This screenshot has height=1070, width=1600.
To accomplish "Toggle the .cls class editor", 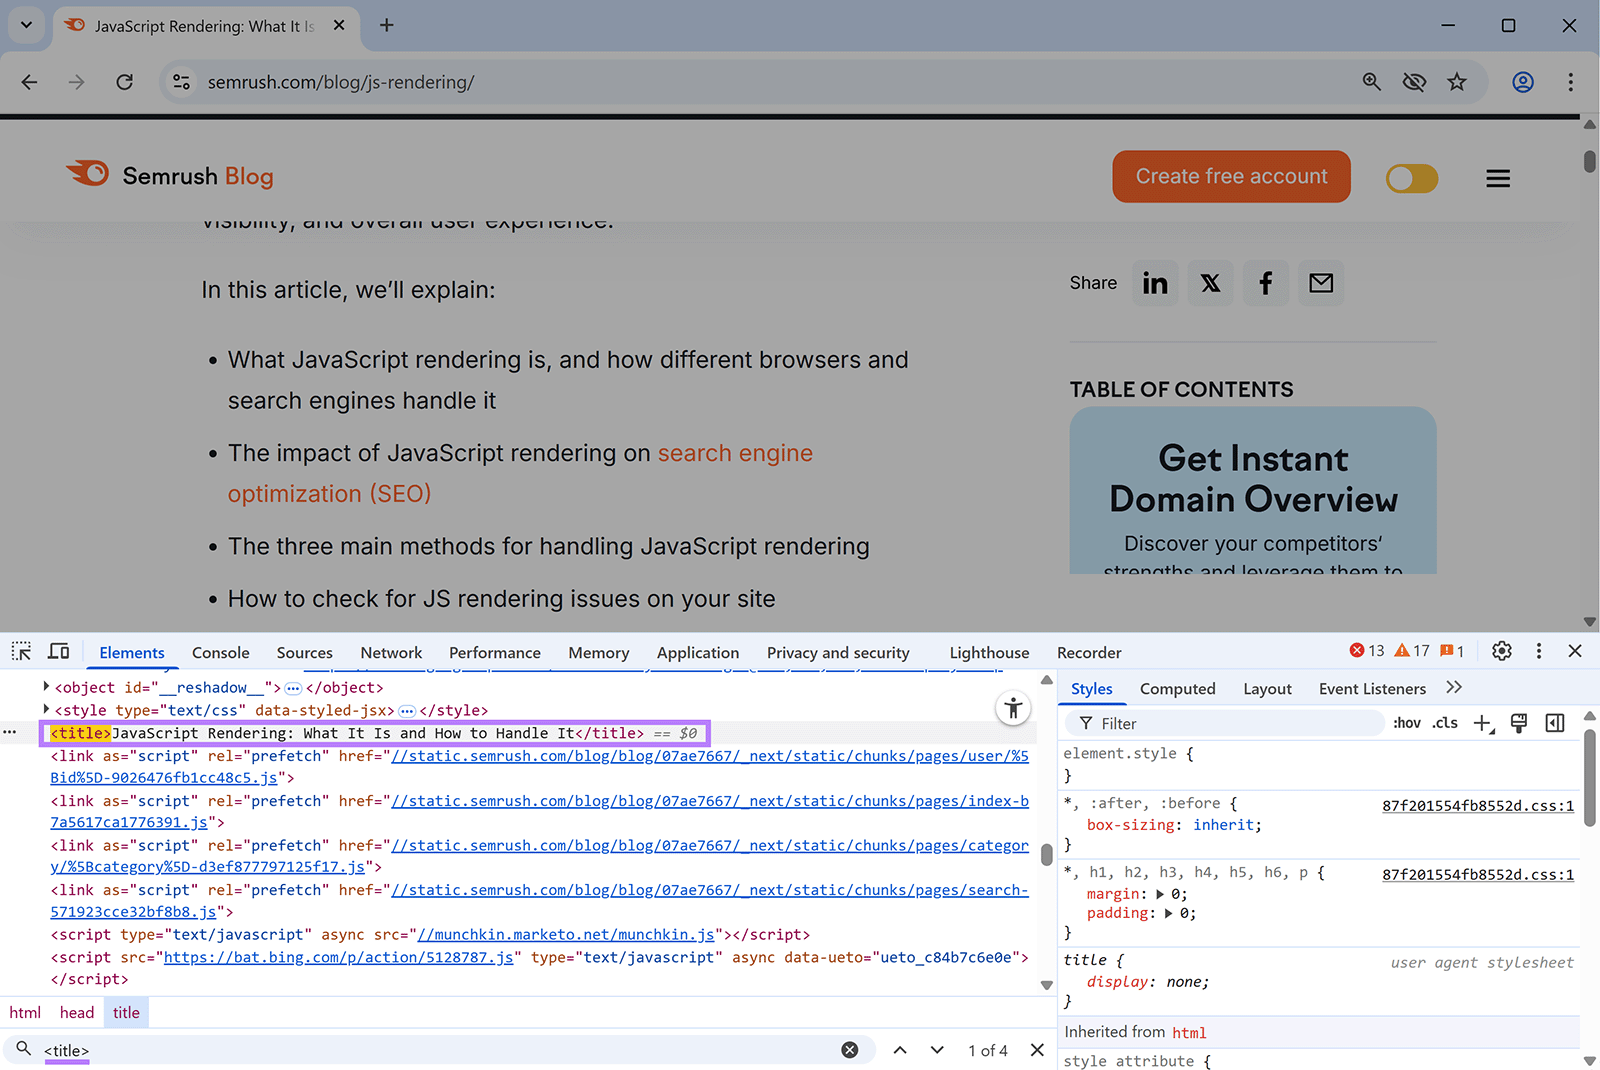I will point(1444,722).
